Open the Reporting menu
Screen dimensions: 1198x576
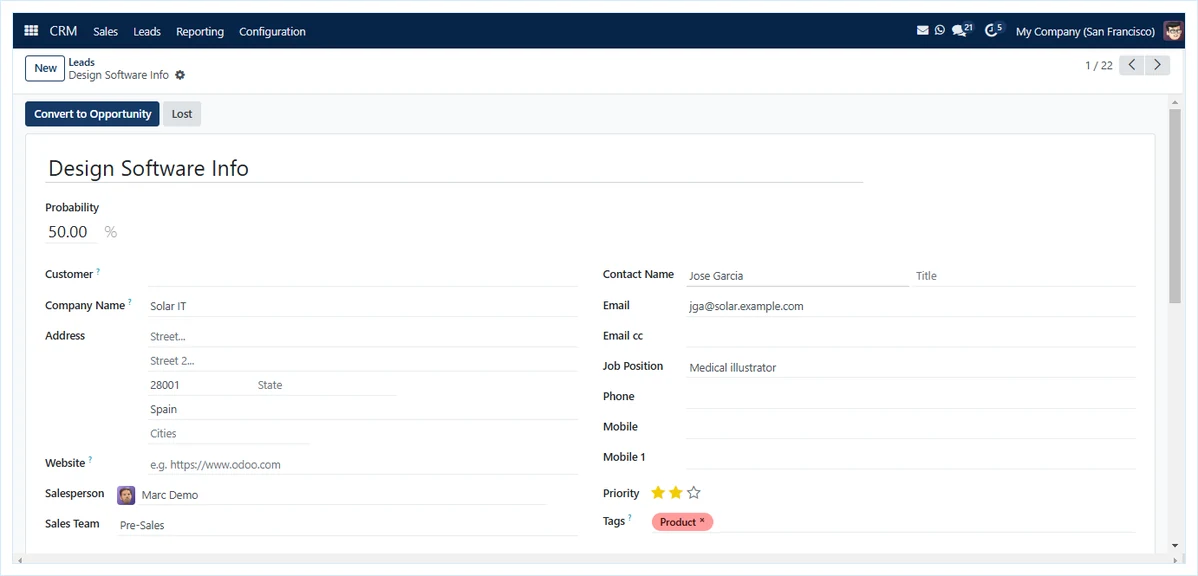point(199,31)
